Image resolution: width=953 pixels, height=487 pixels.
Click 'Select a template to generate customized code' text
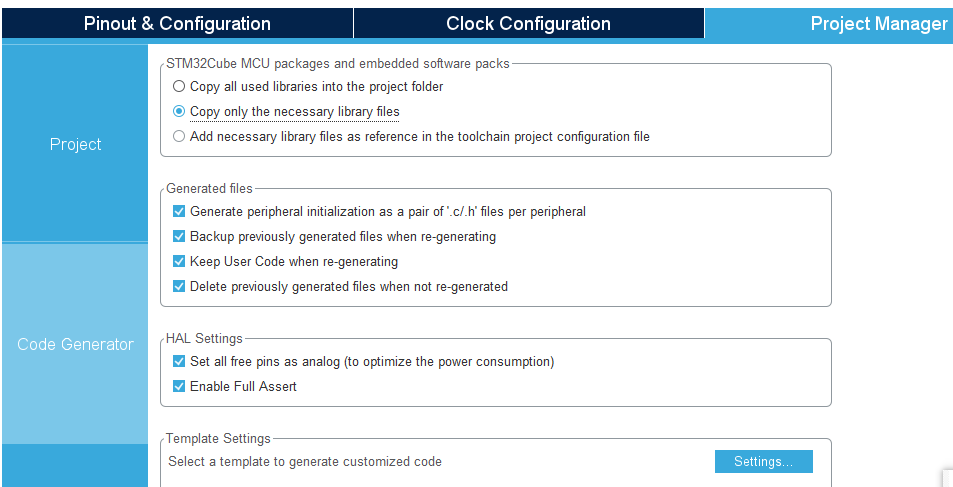click(x=305, y=462)
